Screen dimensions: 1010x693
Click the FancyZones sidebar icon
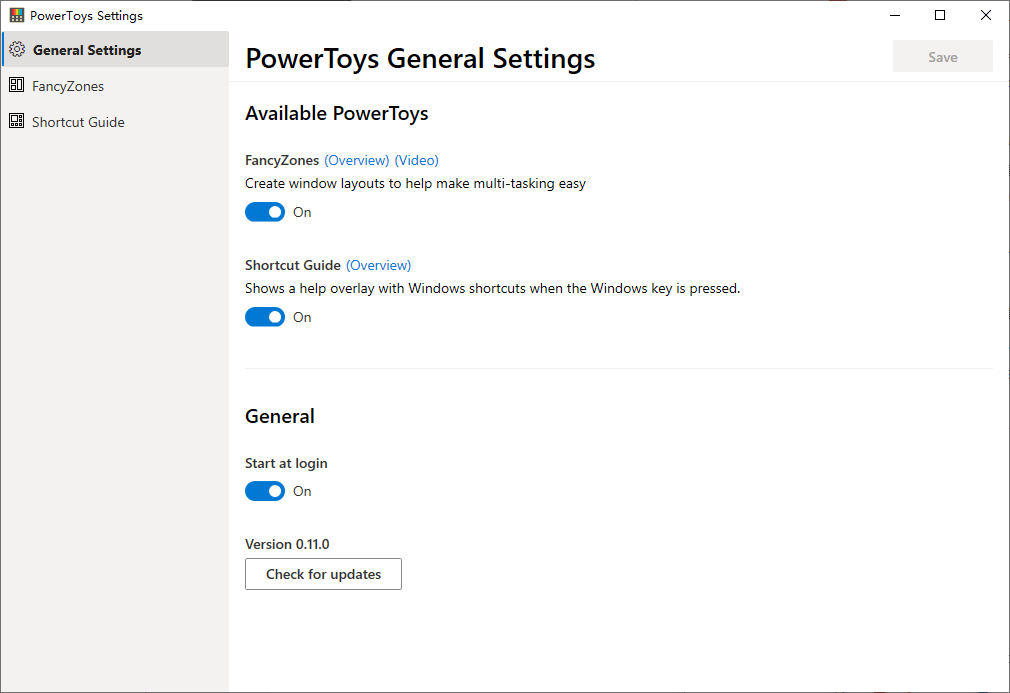click(x=16, y=86)
